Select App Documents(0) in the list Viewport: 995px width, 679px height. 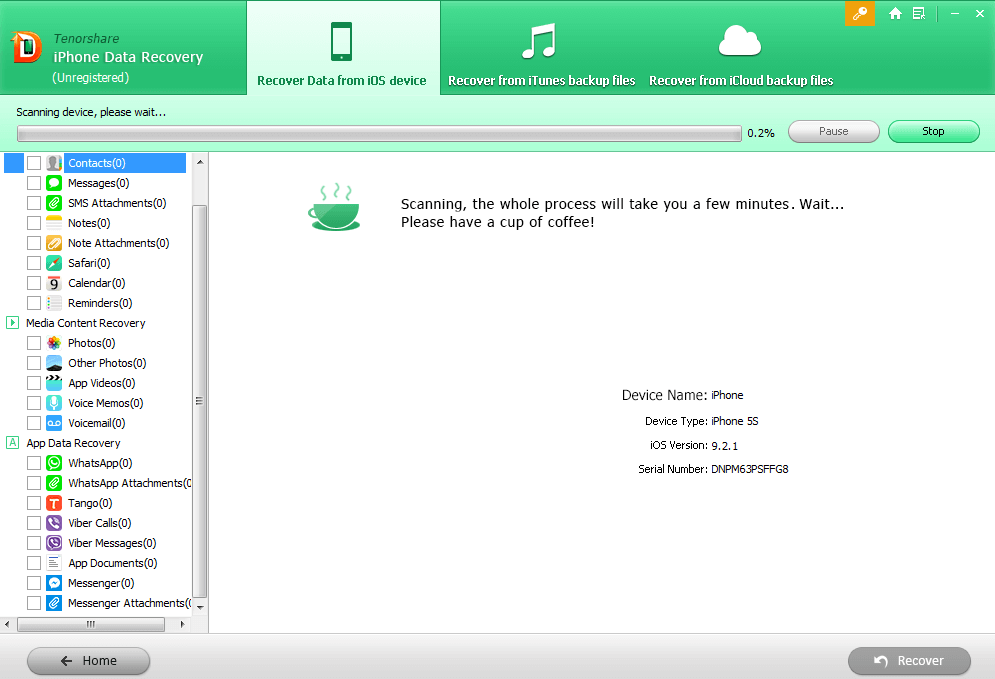click(x=112, y=563)
